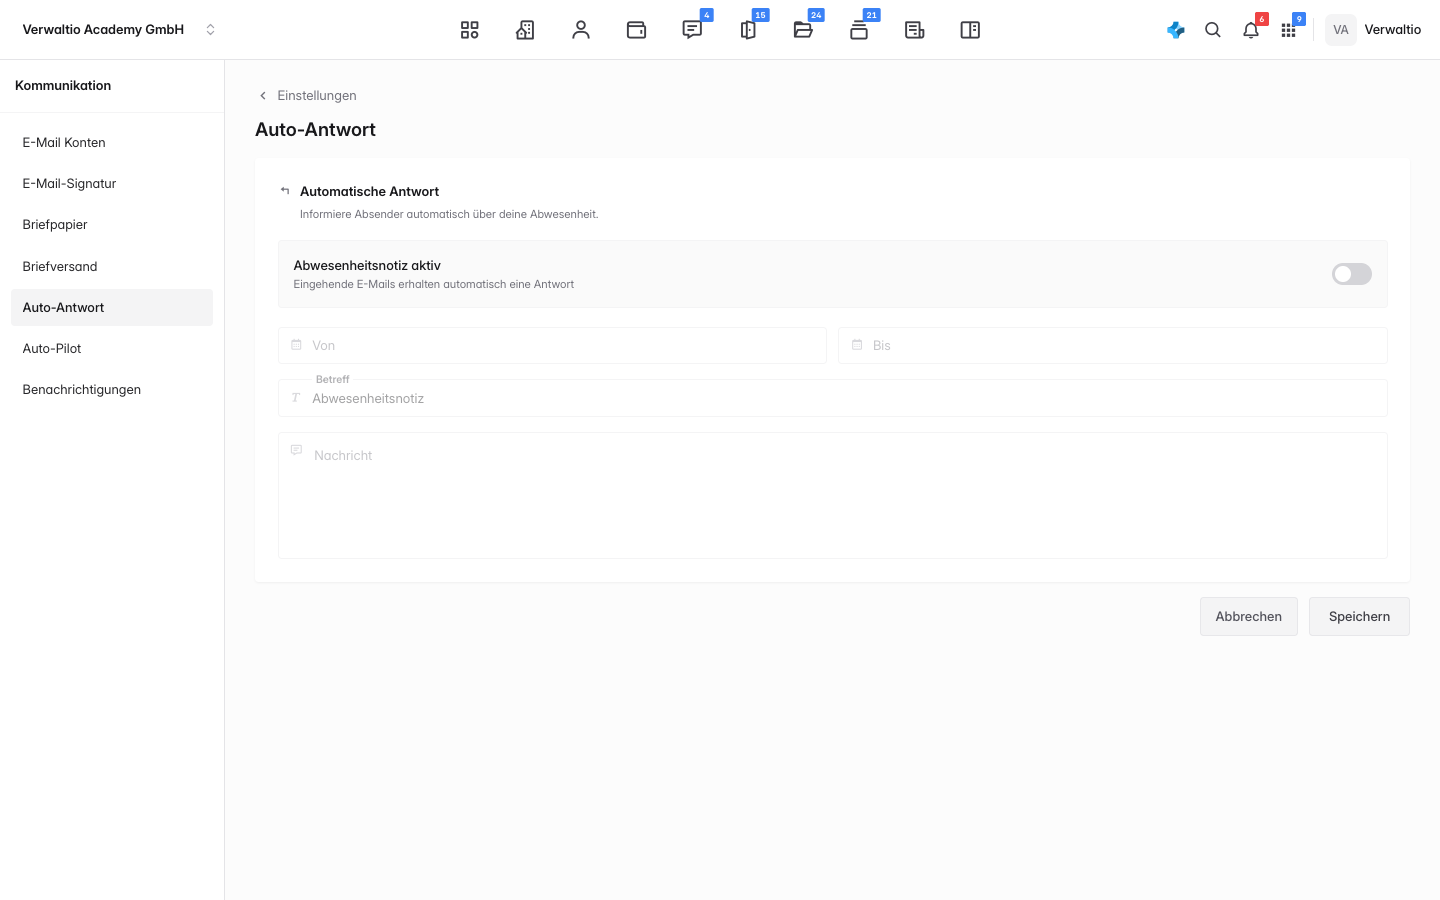
Task: Open the split panel layout icon
Action: click(970, 30)
